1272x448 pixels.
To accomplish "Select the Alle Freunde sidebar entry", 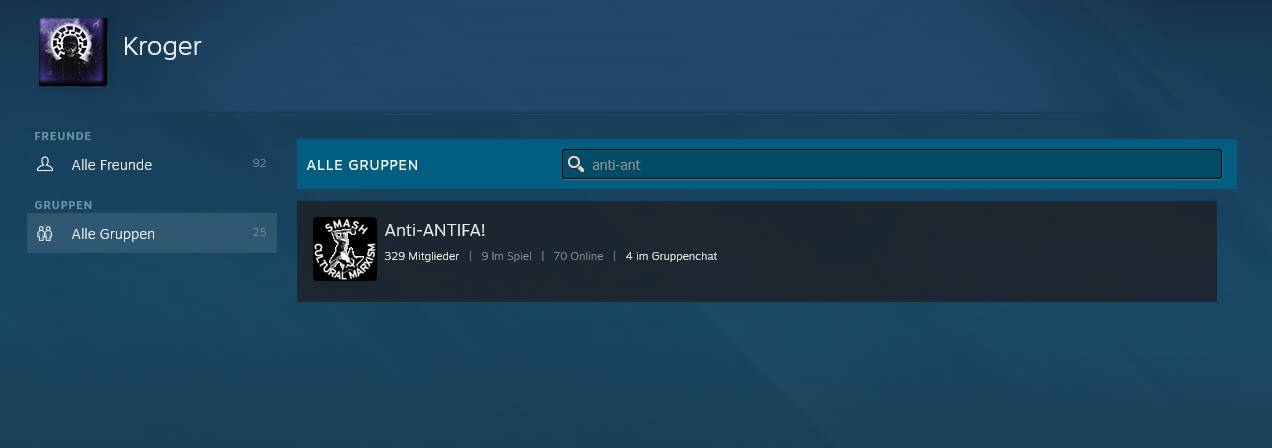I will [x=112, y=165].
